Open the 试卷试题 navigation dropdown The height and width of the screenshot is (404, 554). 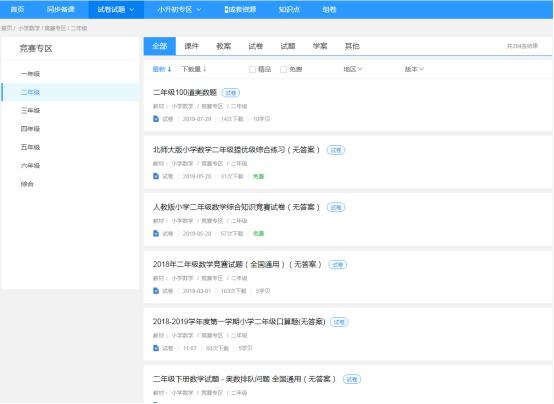(x=116, y=10)
